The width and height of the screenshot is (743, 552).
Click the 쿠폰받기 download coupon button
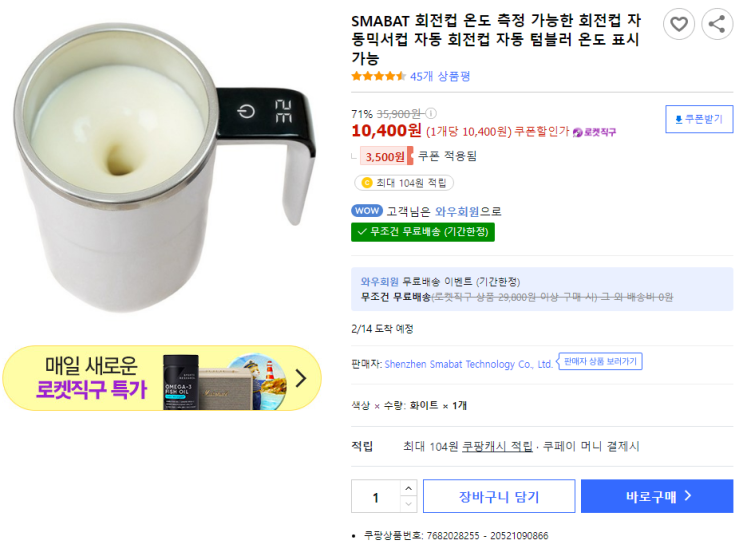[x=699, y=119]
